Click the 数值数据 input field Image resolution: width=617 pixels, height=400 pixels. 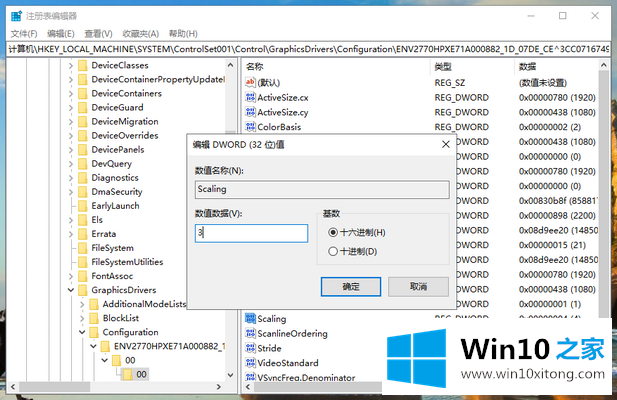(x=251, y=233)
